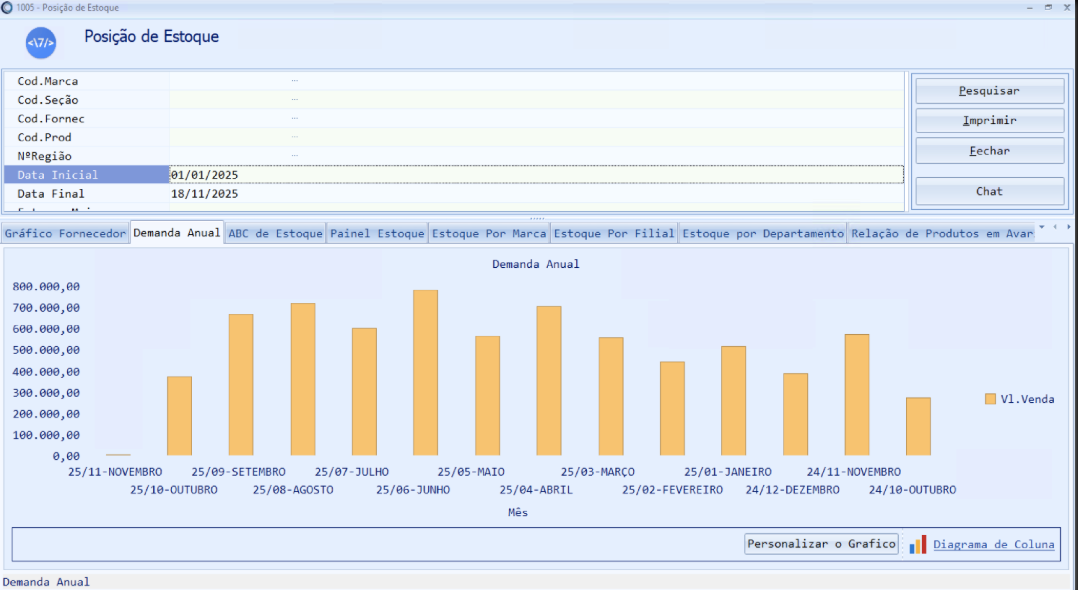Click Personalizar o Grafico button
Screen dimensions: 1078x590
tap(821, 544)
